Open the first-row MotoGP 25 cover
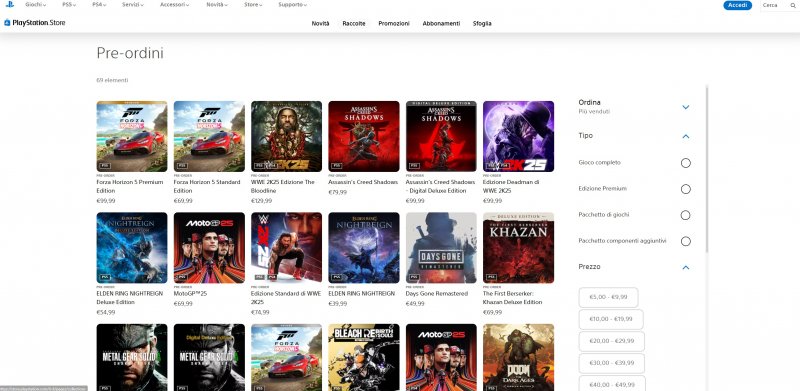This screenshot has width=800, height=391. (x=209, y=248)
